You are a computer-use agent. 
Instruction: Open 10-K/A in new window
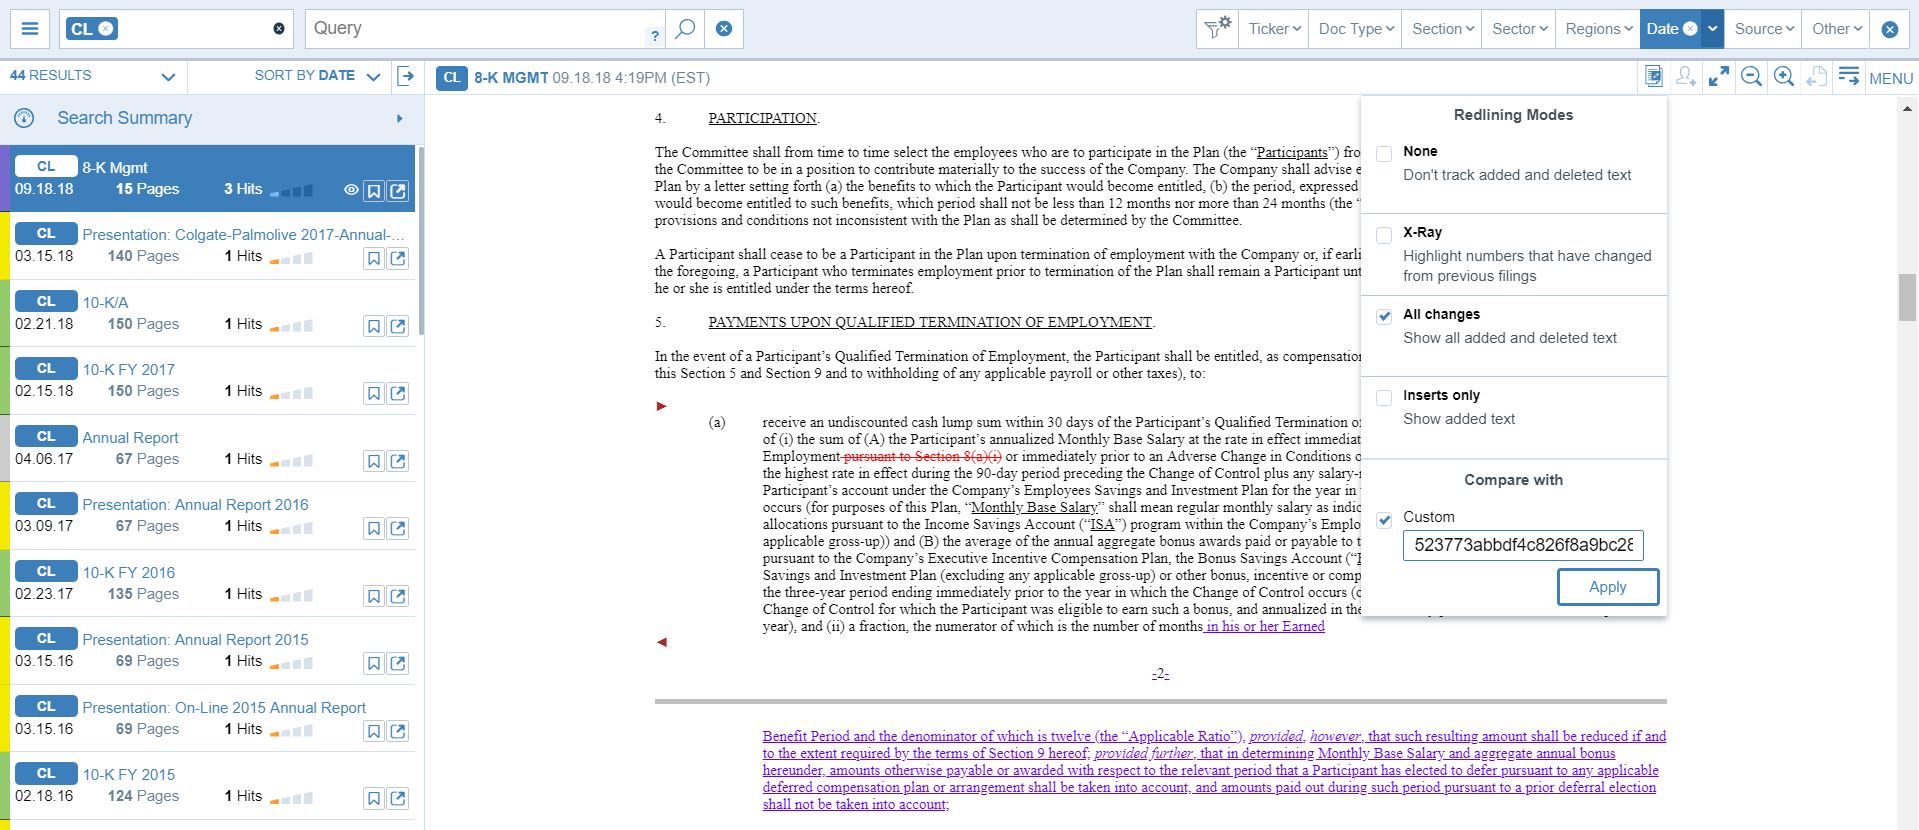click(398, 326)
